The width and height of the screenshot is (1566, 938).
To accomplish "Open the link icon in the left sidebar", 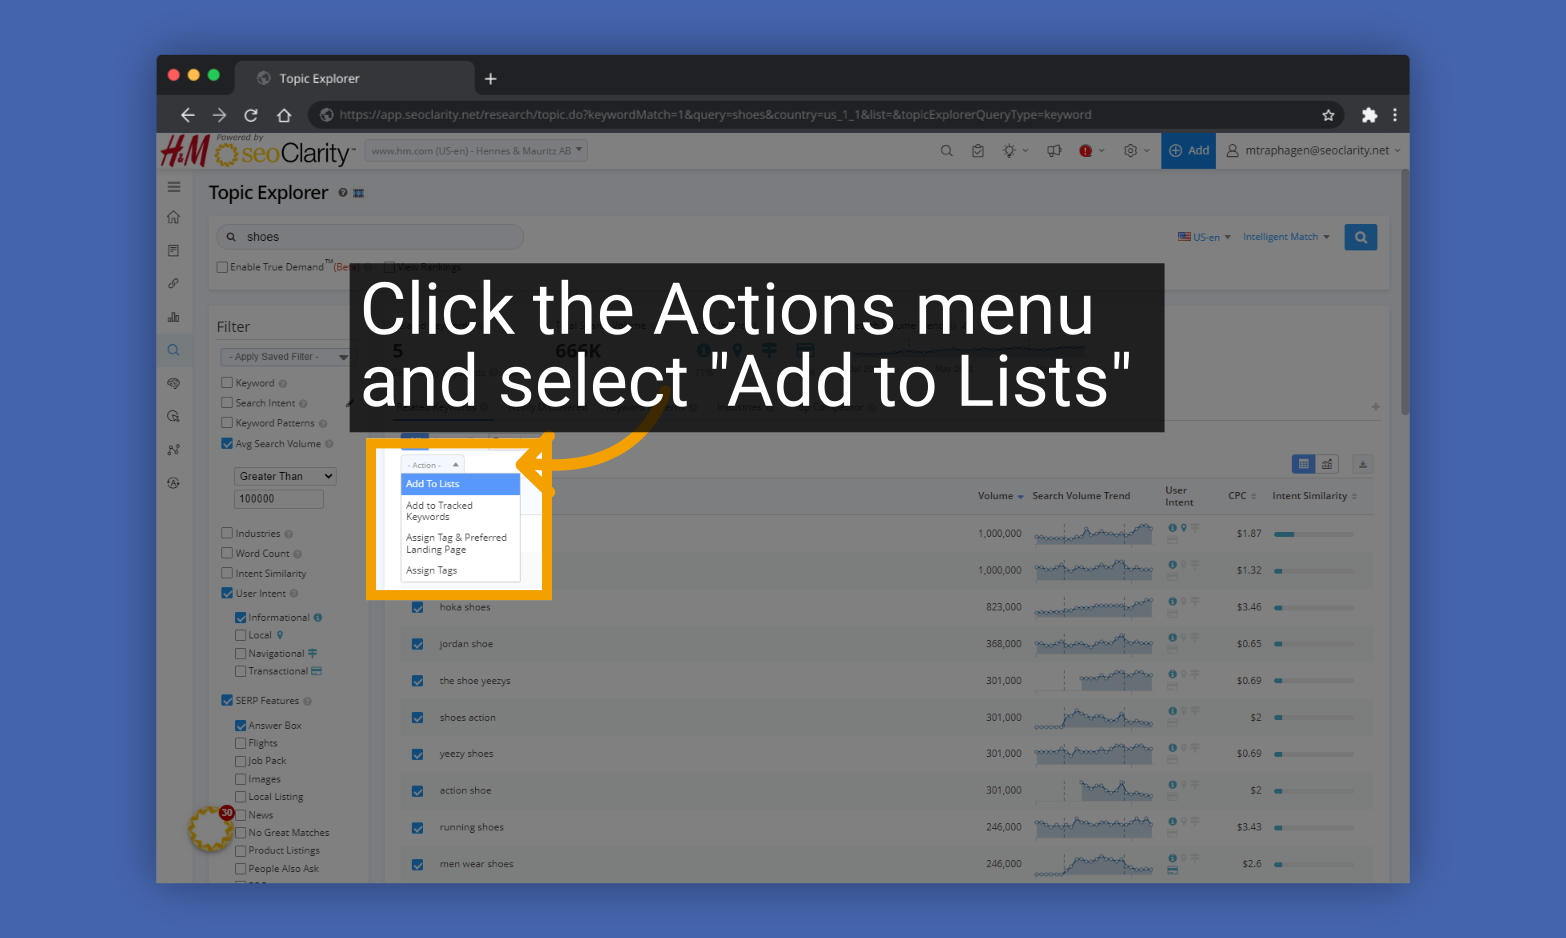I will 173,283.
